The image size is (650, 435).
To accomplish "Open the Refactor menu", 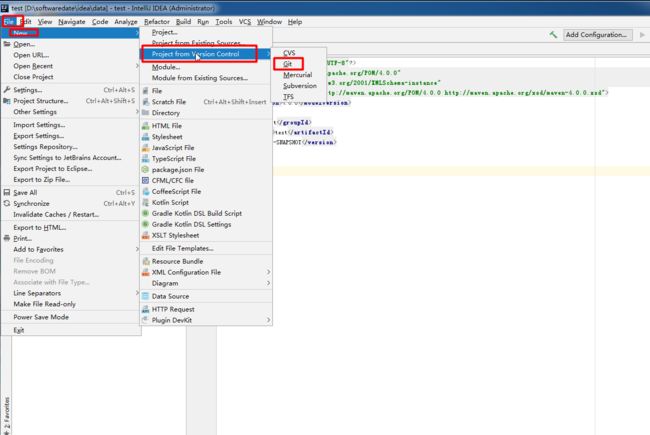I will [x=157, y=22].
